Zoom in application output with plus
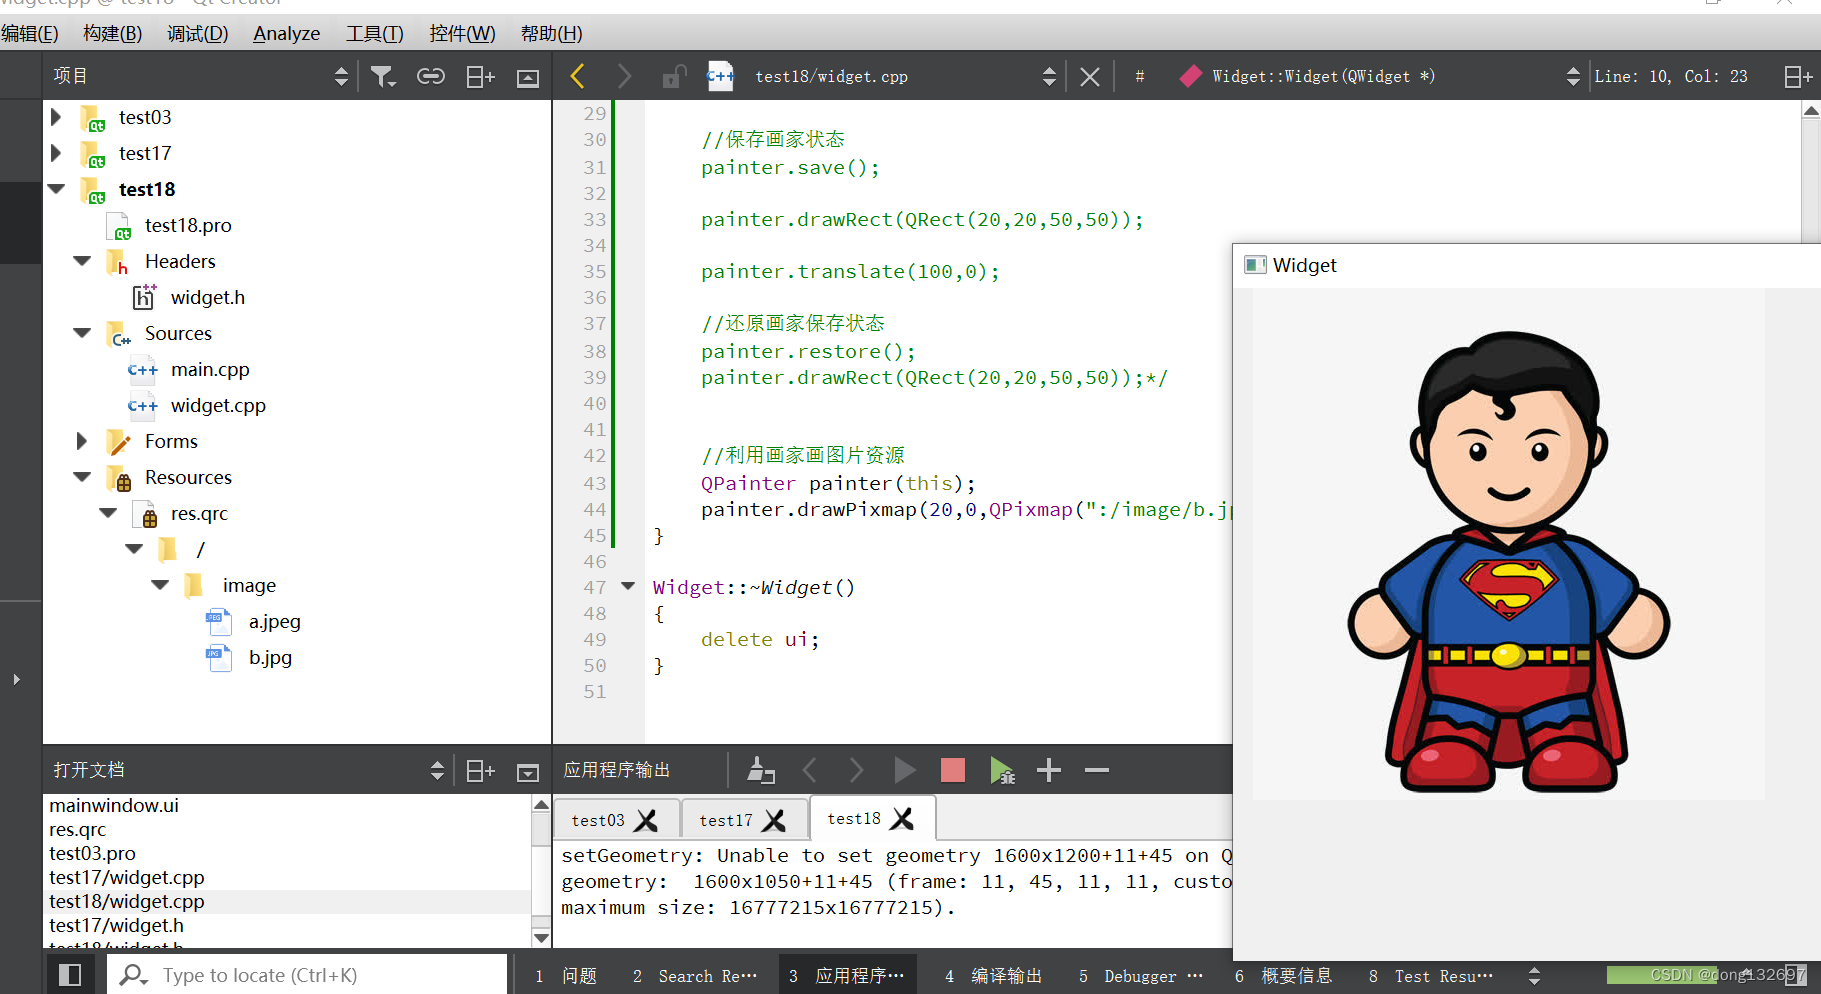 click(x=1049, y=770)
